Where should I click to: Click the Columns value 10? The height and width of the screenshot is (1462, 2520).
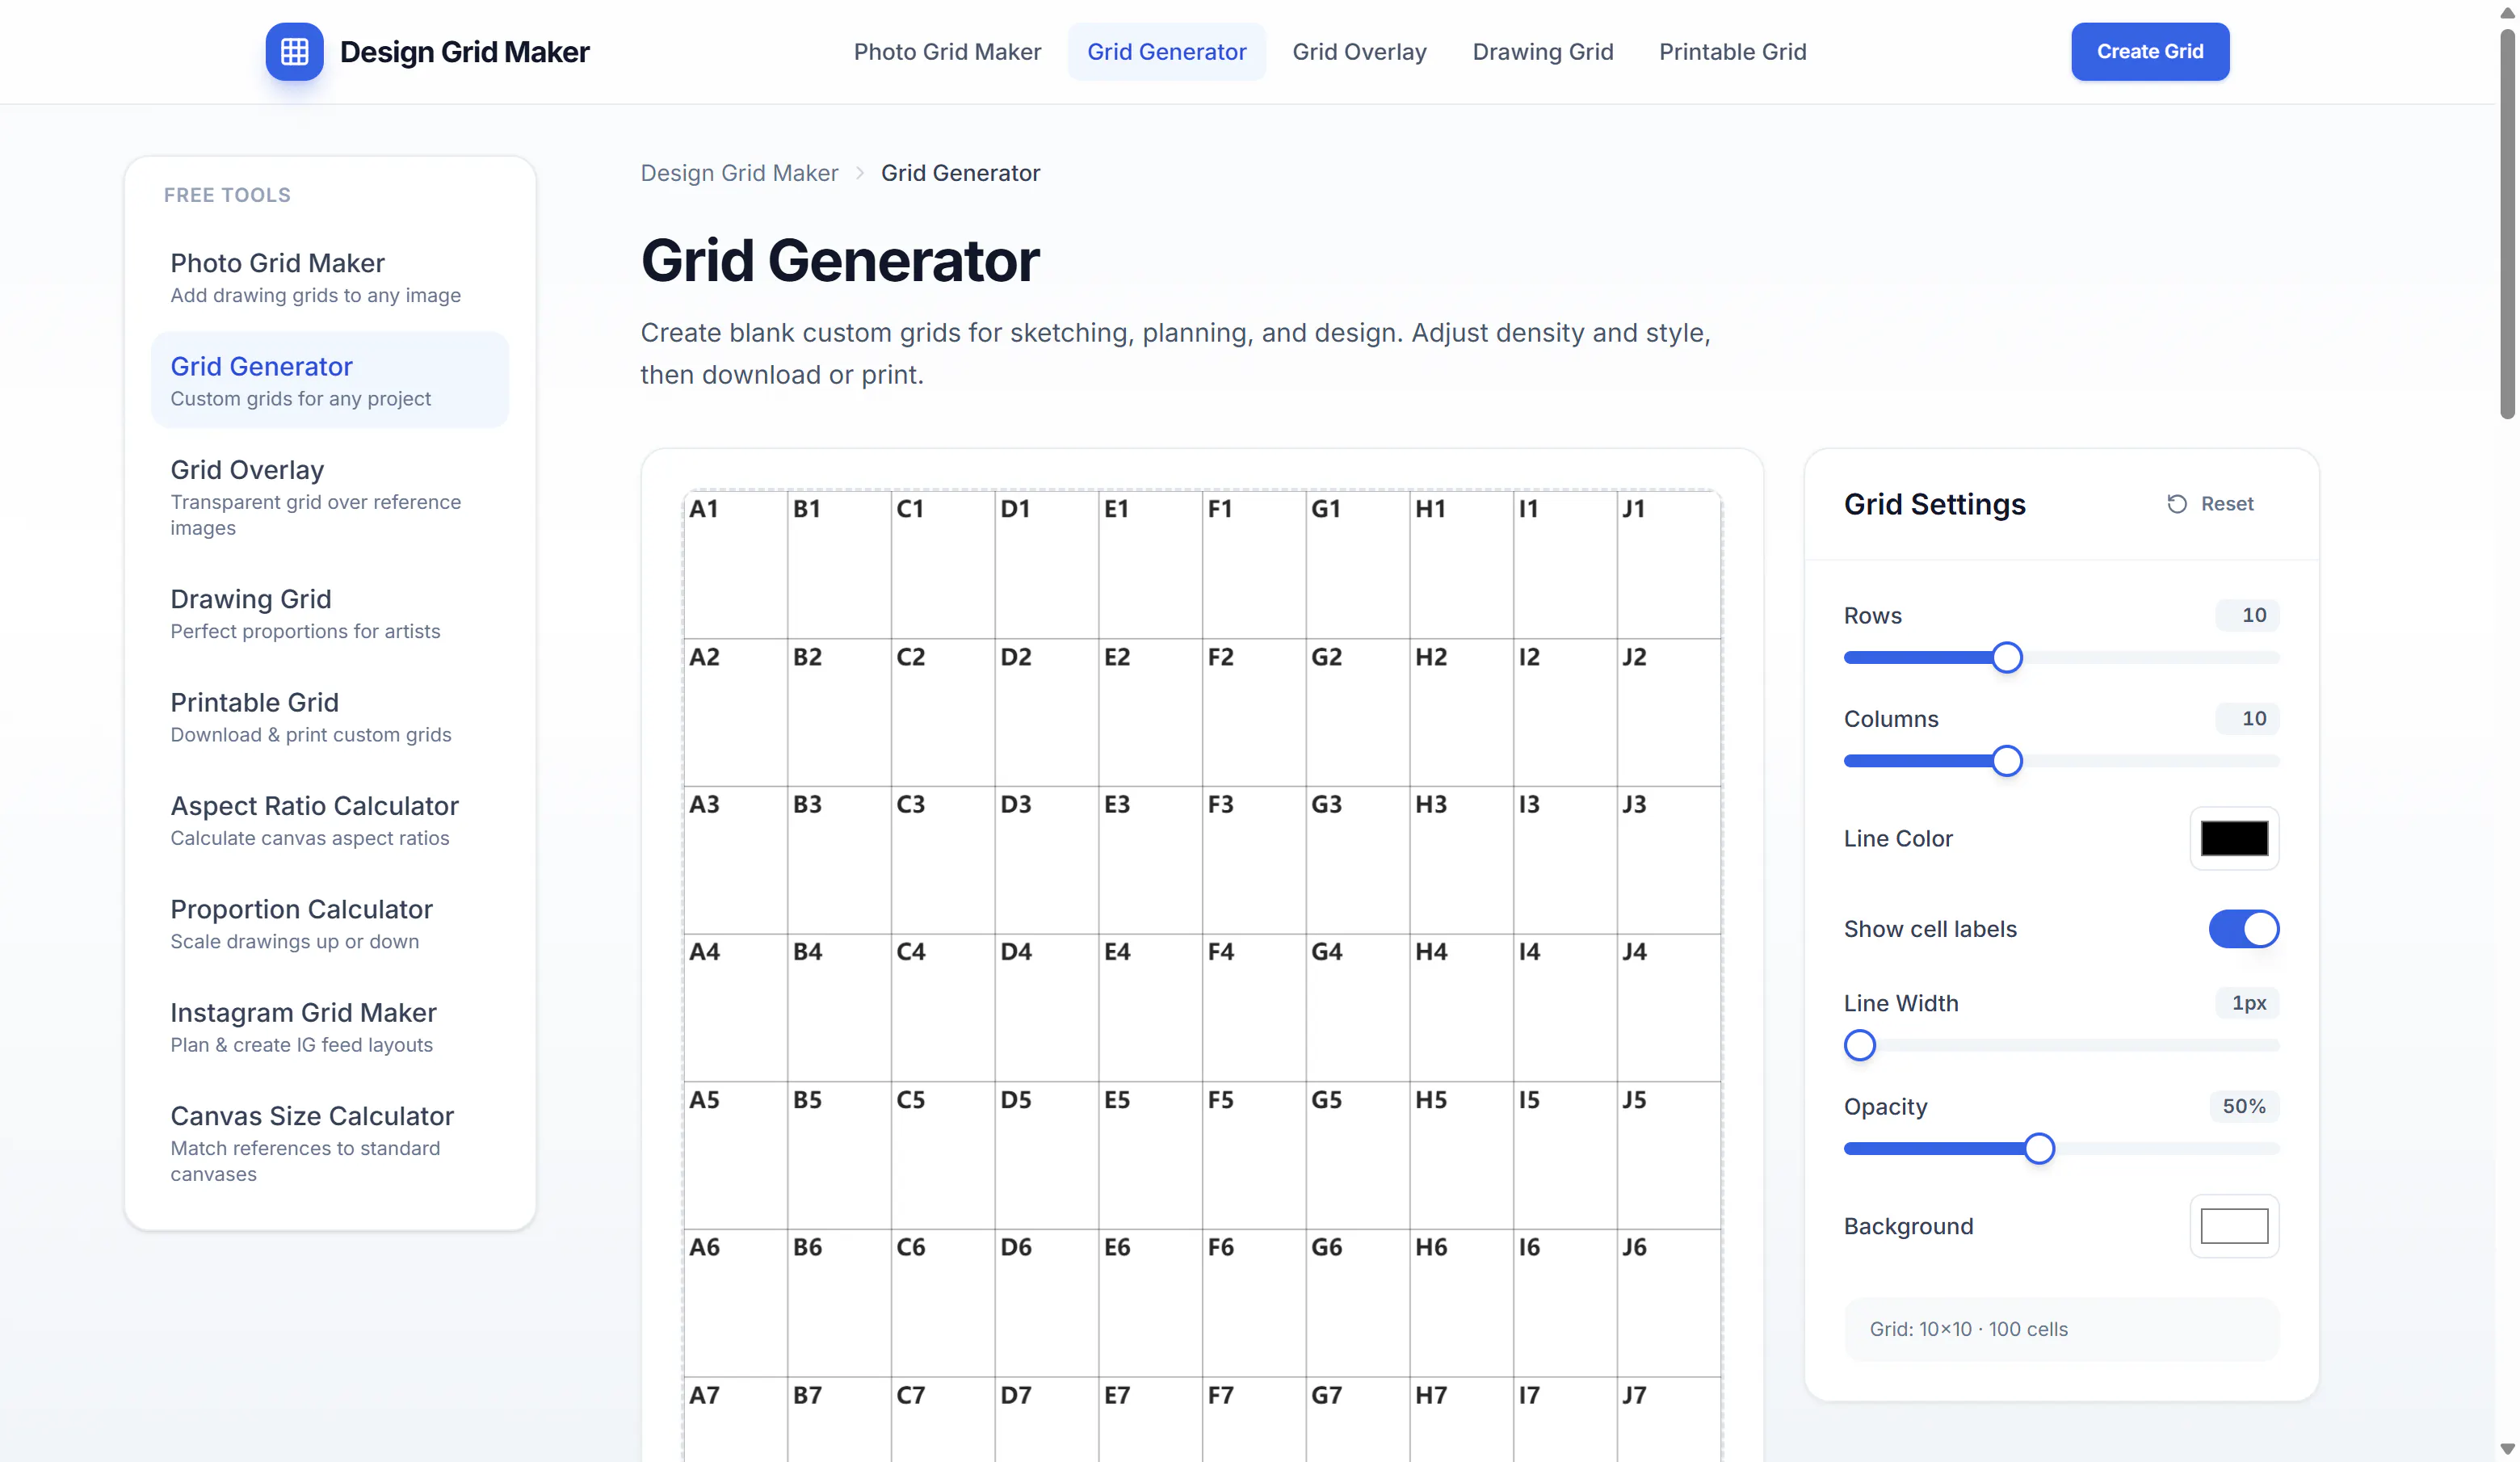coord(2247,718)
